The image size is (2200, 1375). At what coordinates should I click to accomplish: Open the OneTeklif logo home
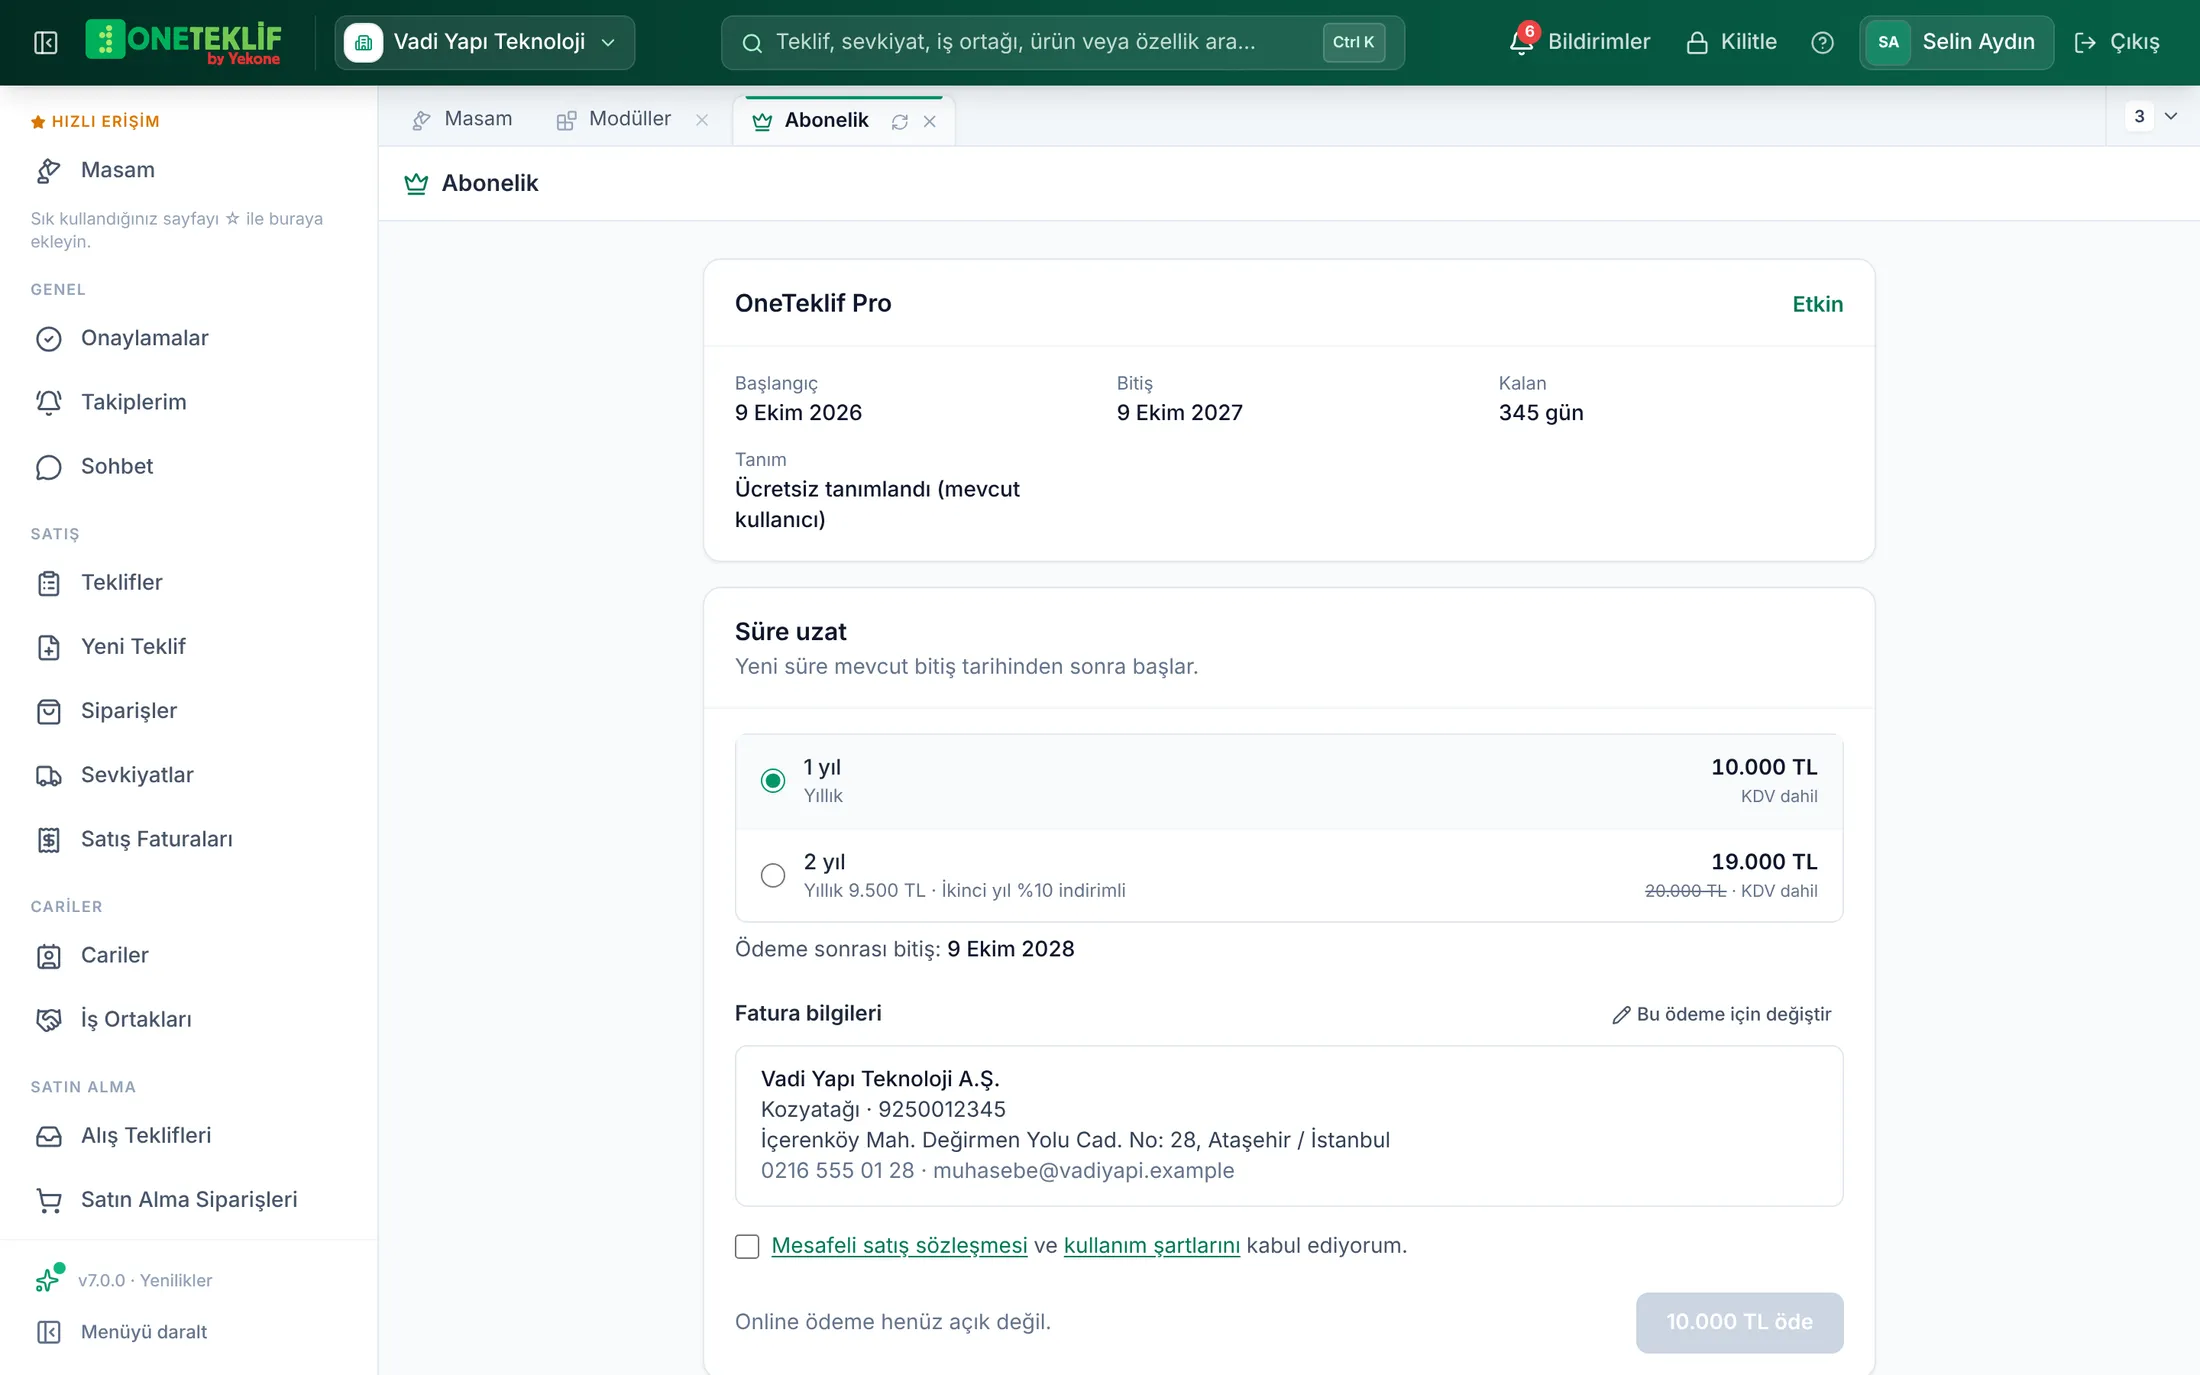[x=184, y=42]
